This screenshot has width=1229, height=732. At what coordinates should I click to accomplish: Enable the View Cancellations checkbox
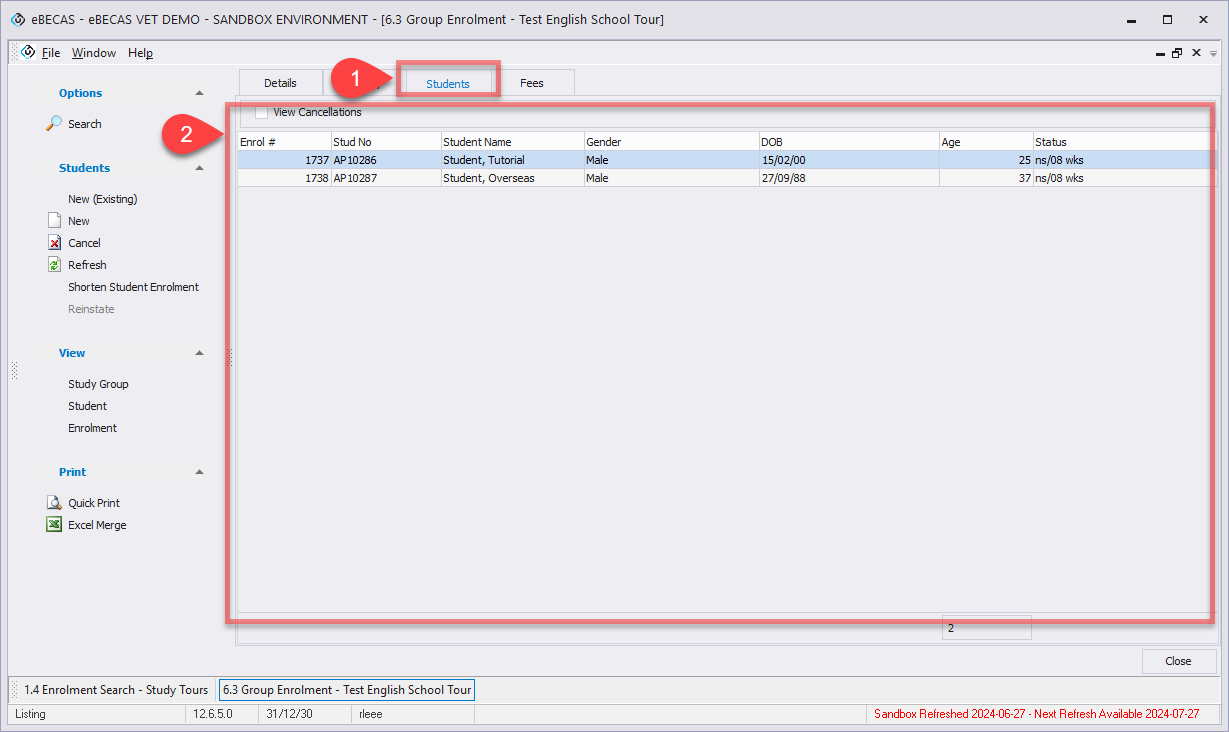click(261, 113)
